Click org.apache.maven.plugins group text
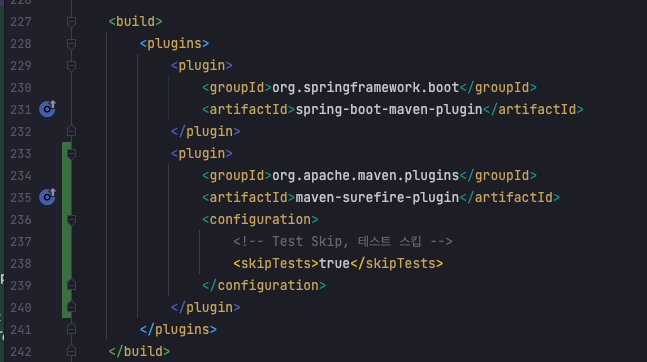The image size is (647, 362). [366, 175]
